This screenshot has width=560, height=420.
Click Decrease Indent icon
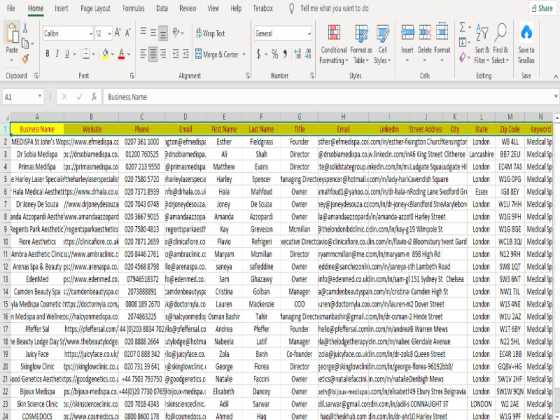pos(175,54)
